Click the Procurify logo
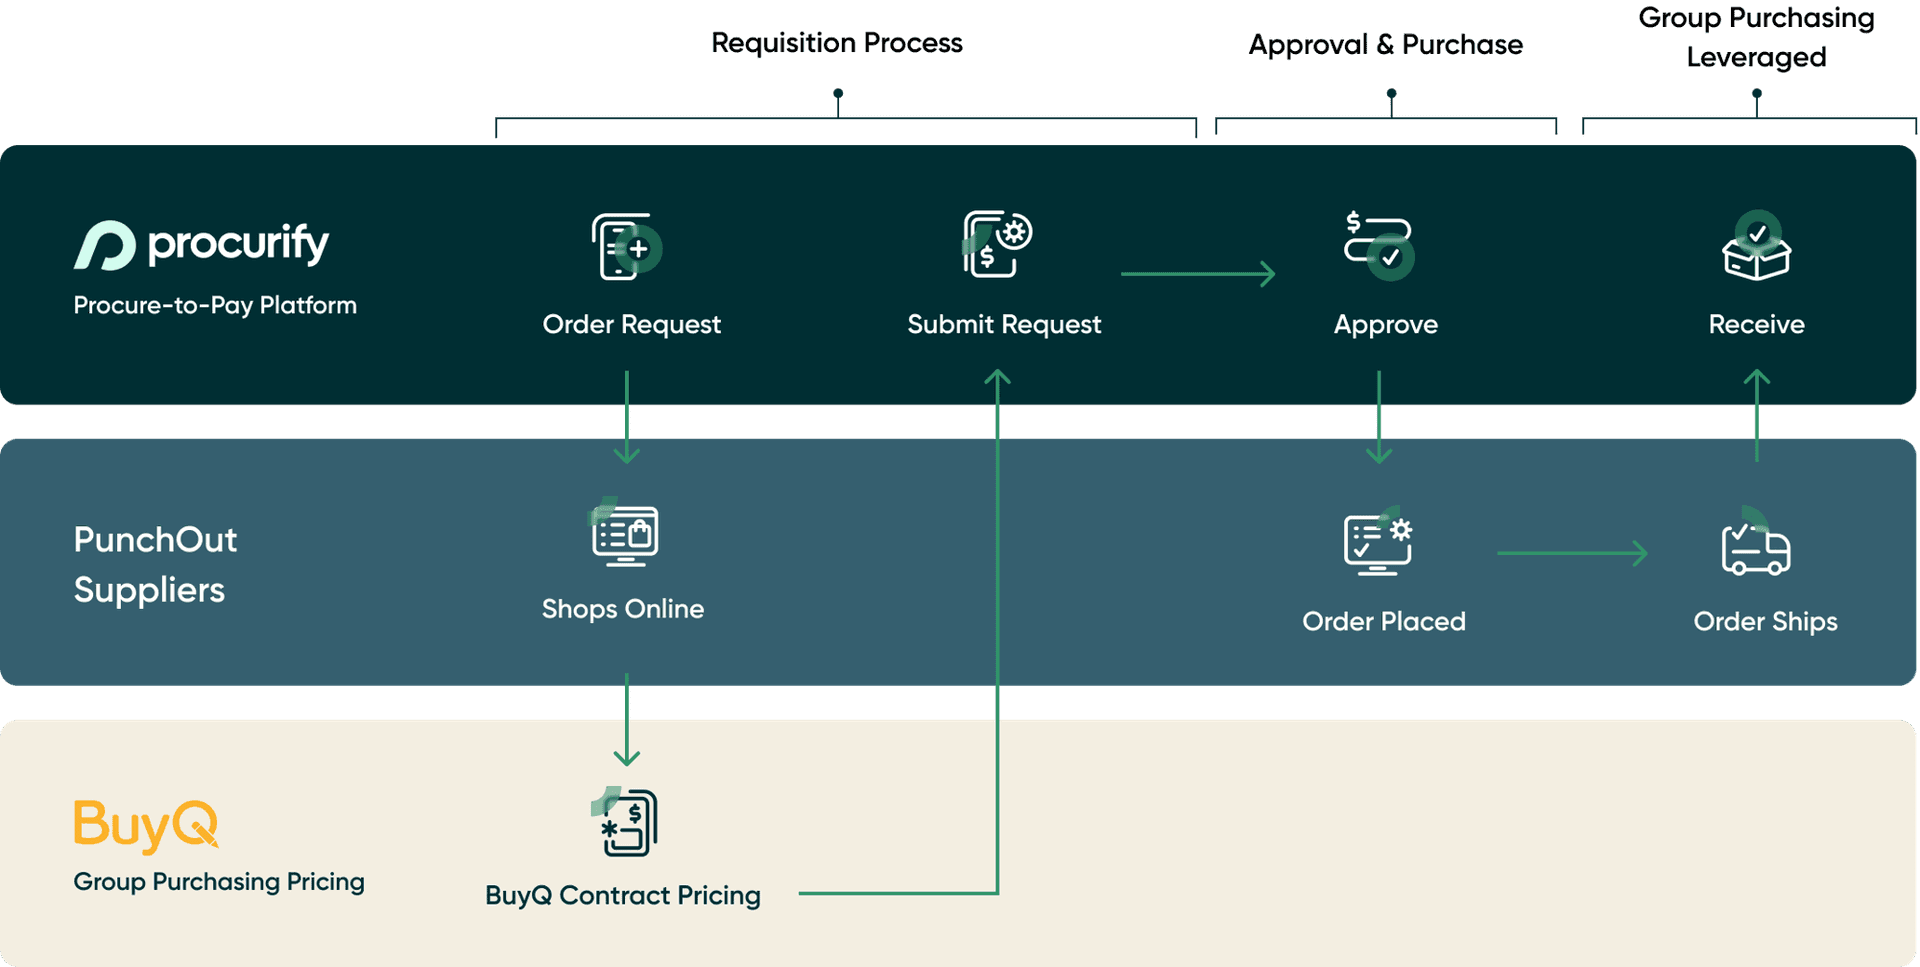 tap(201, 245)
